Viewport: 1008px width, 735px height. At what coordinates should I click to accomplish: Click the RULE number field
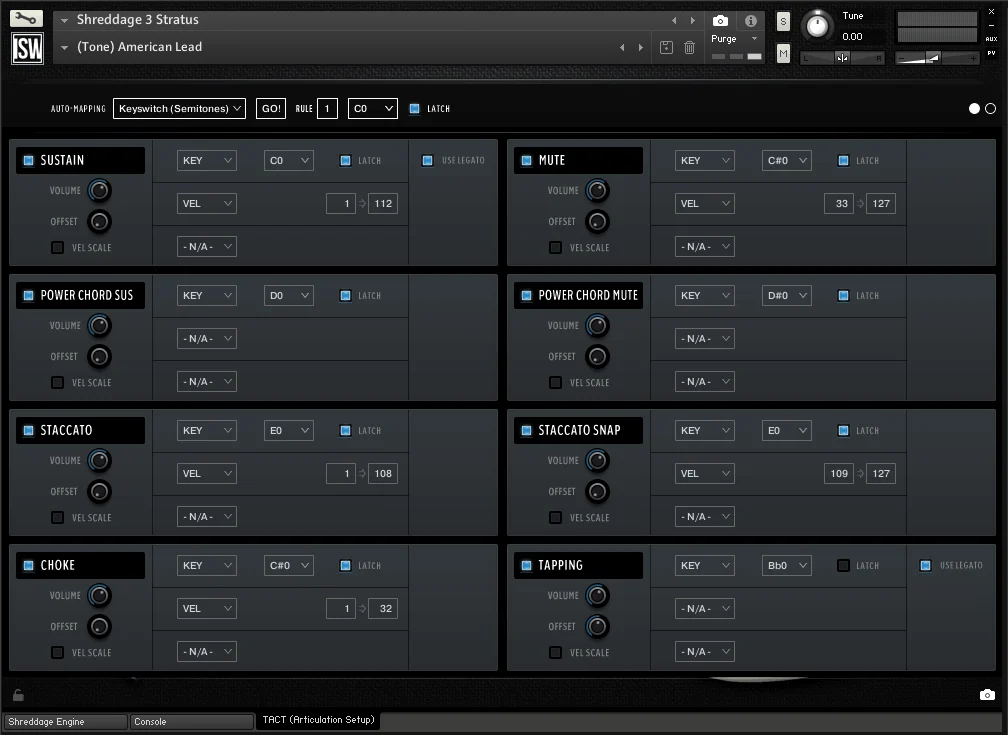(x=327, y=109)
